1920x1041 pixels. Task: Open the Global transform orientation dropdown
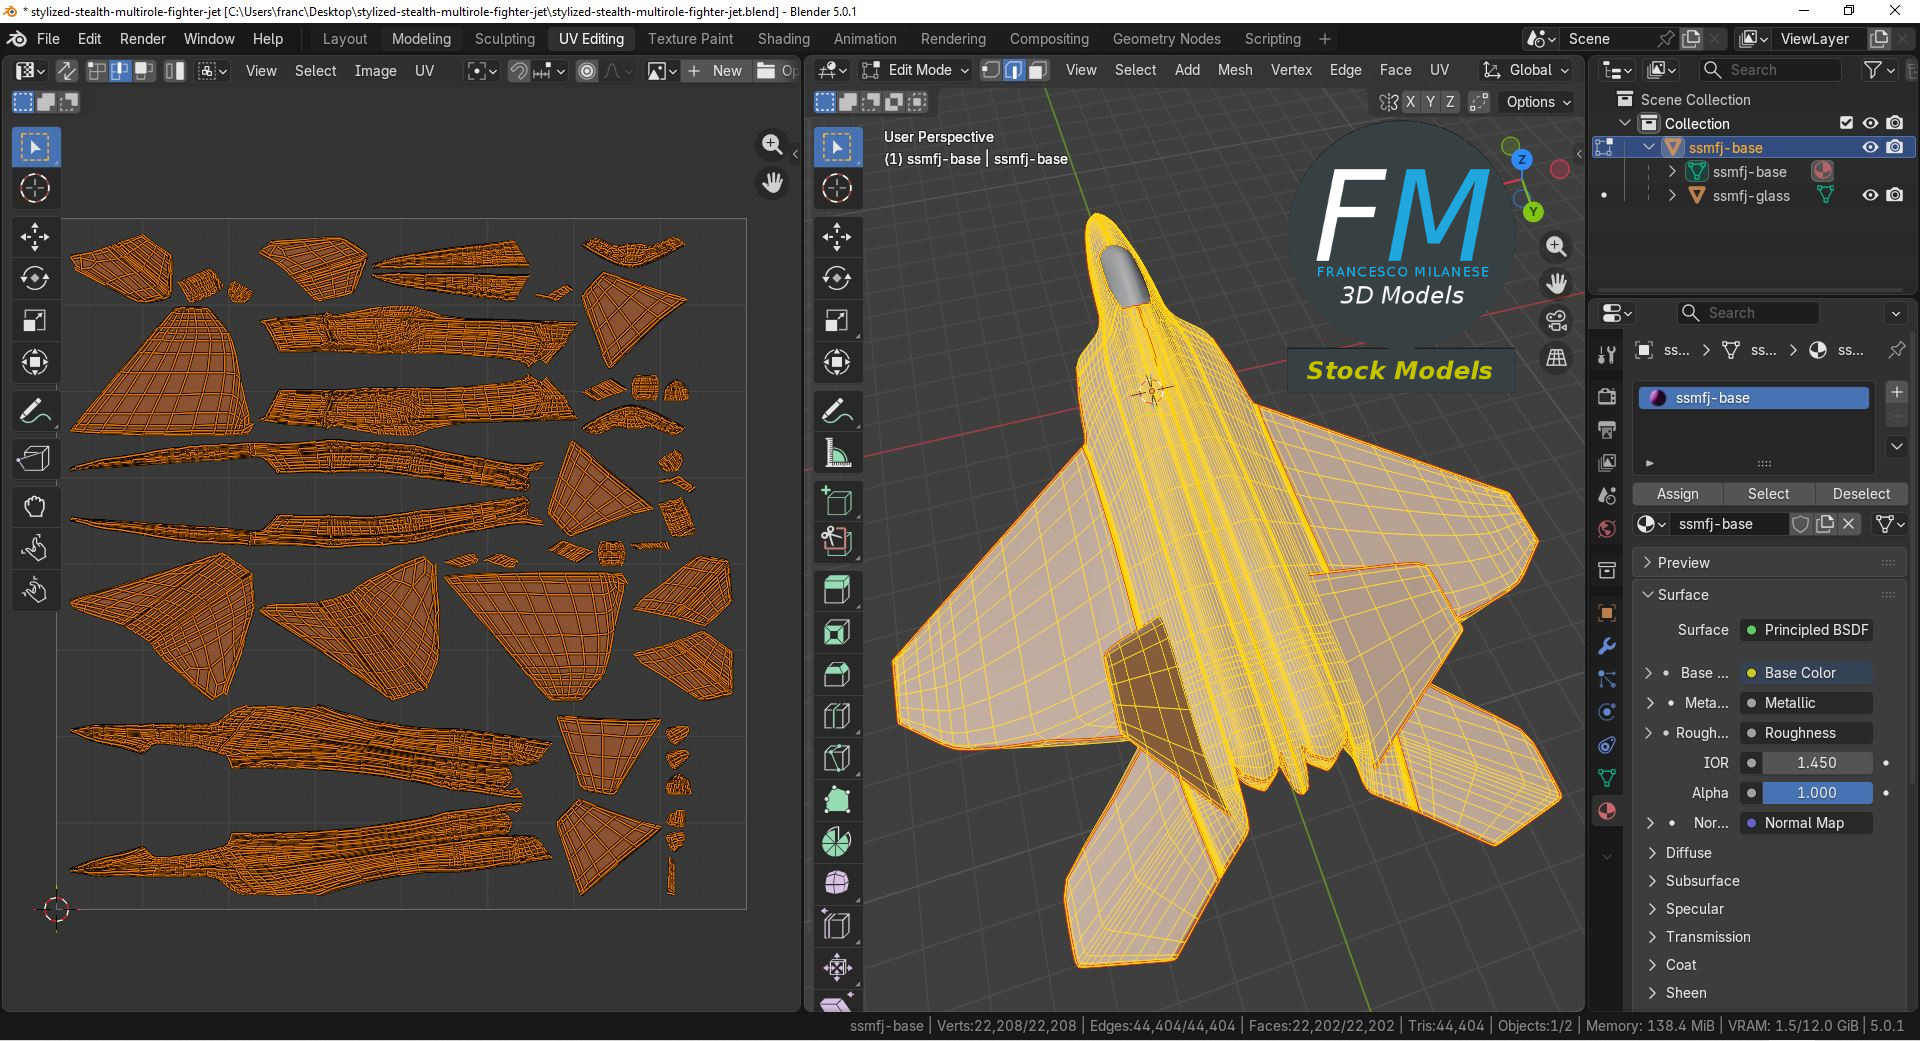coord(1526,70)
